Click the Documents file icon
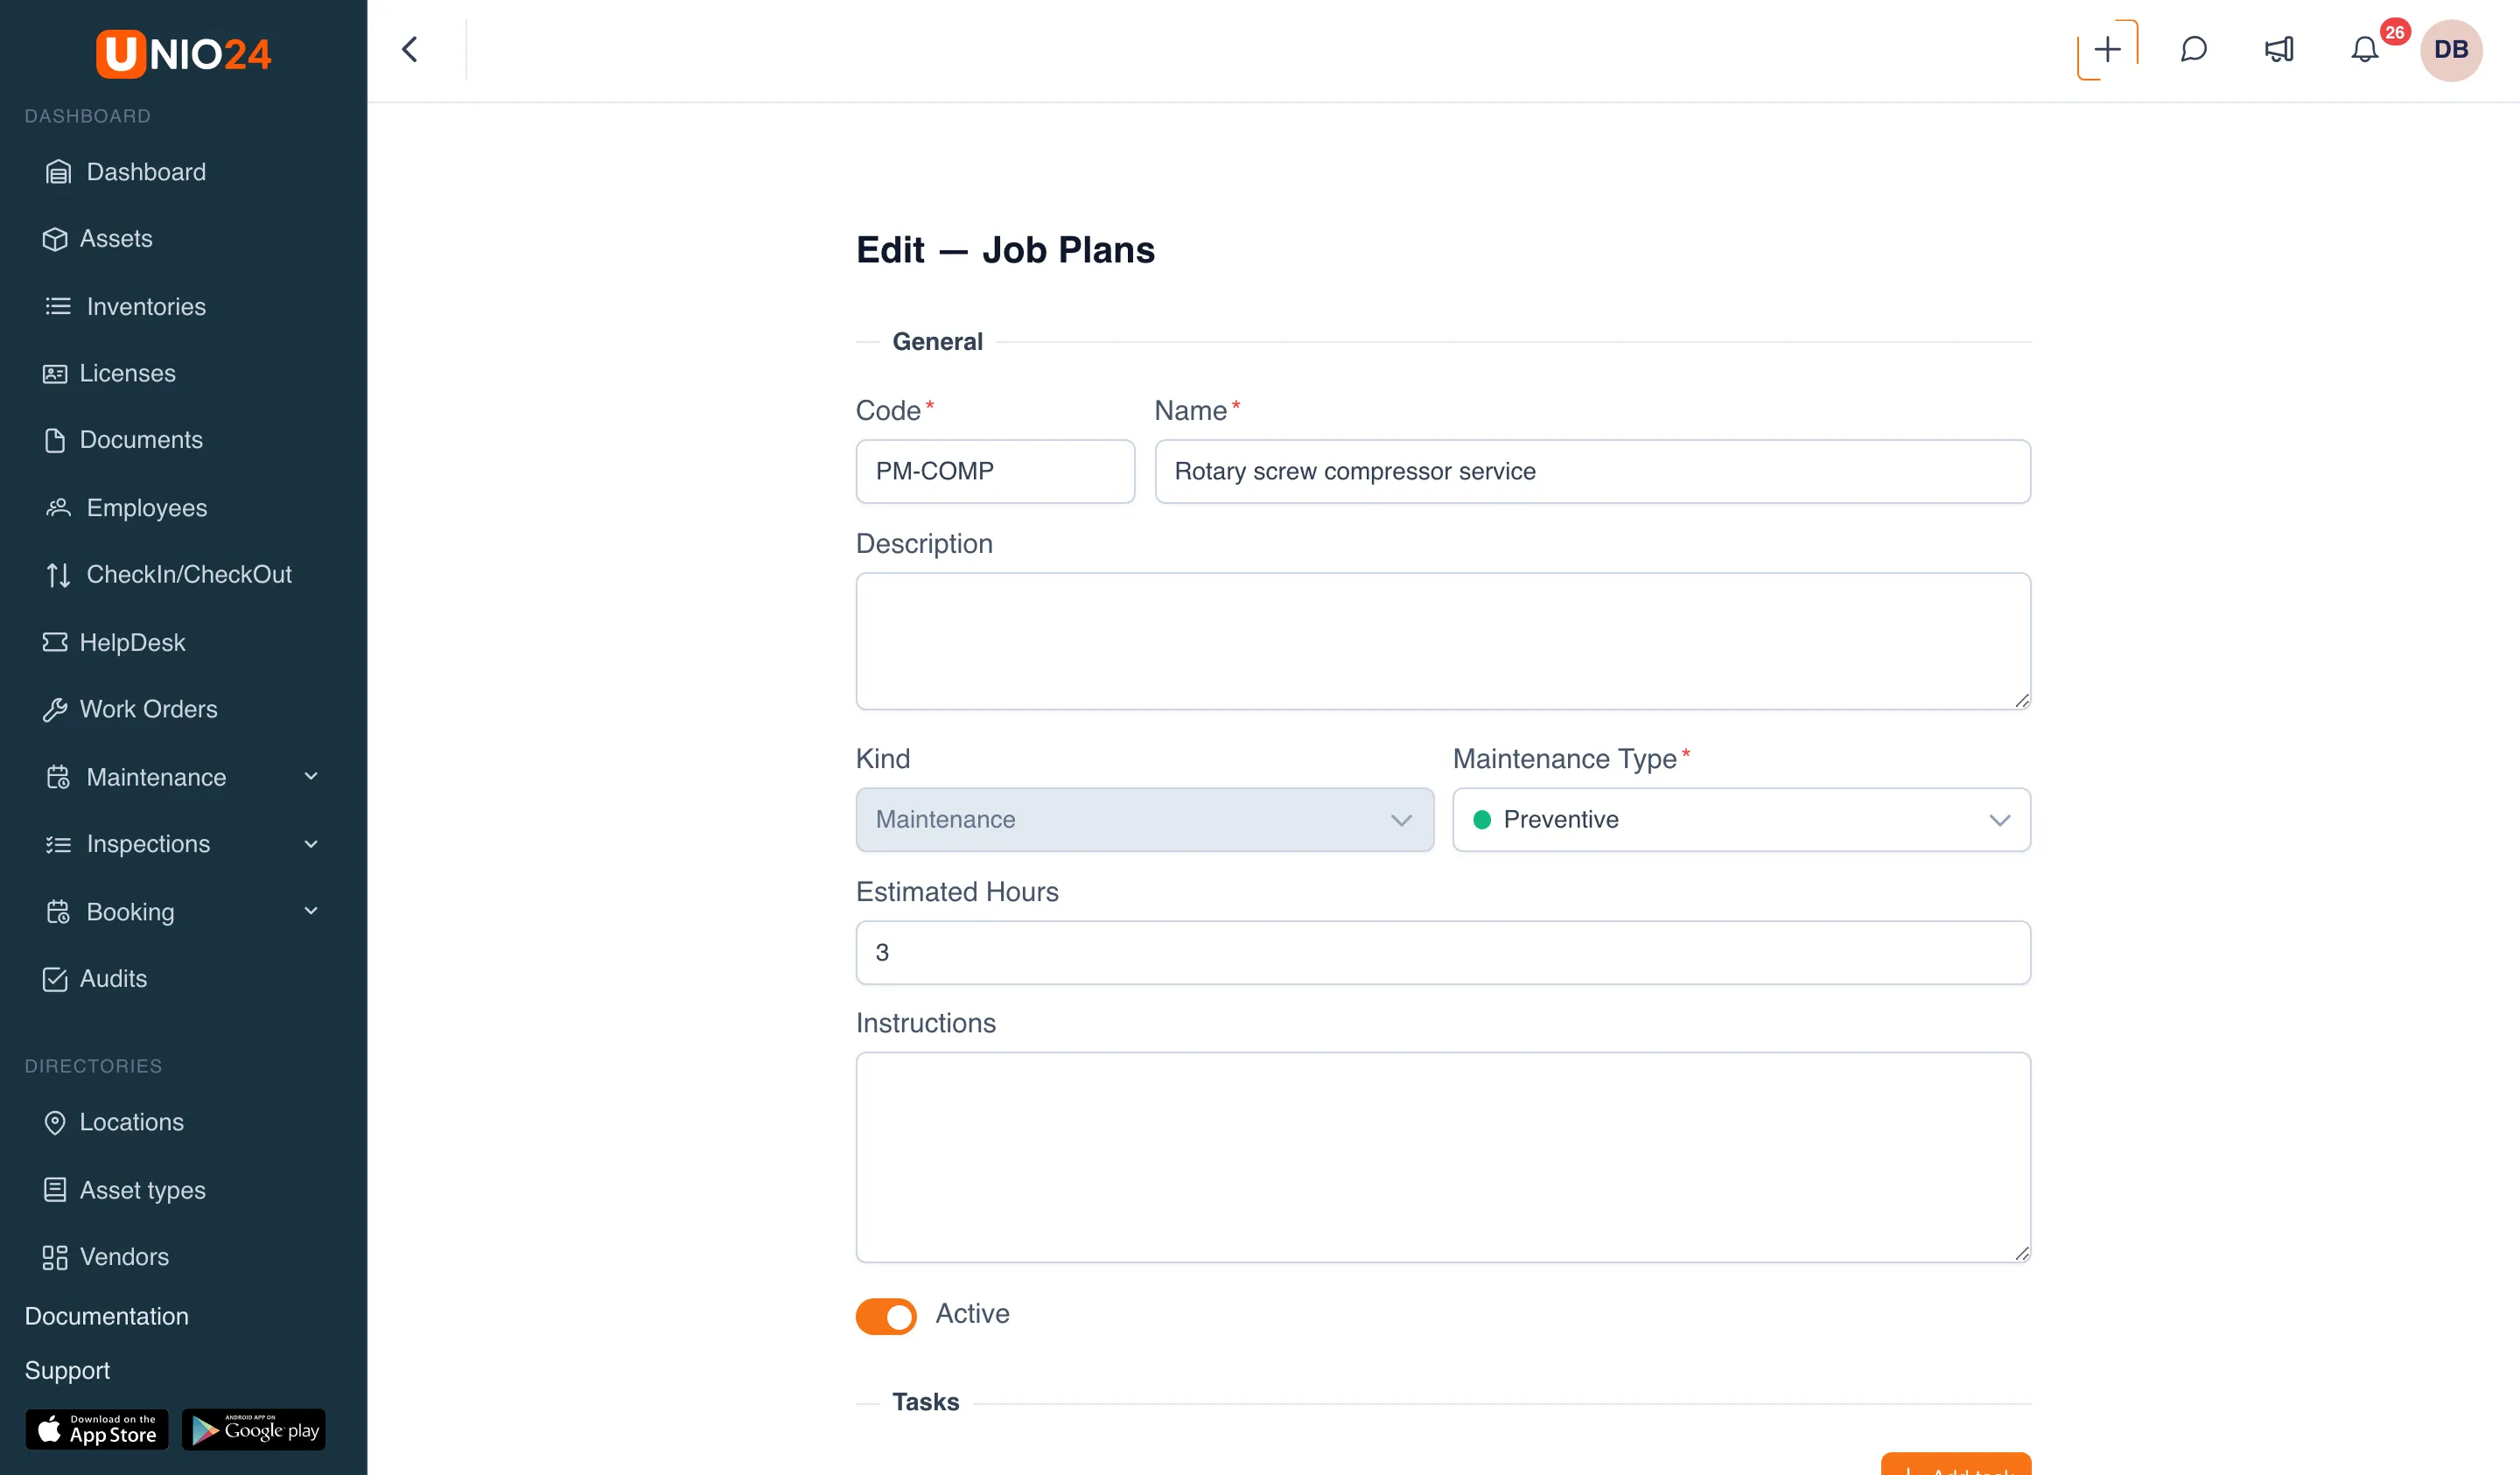Screen dimensions: 2520x1475 coord(55,440)
